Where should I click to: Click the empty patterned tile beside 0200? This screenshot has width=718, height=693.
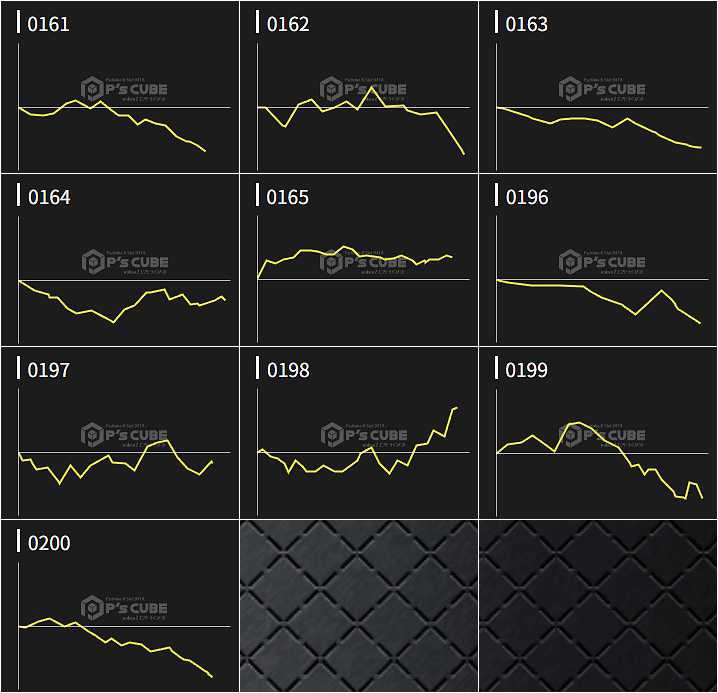(359, 606)
